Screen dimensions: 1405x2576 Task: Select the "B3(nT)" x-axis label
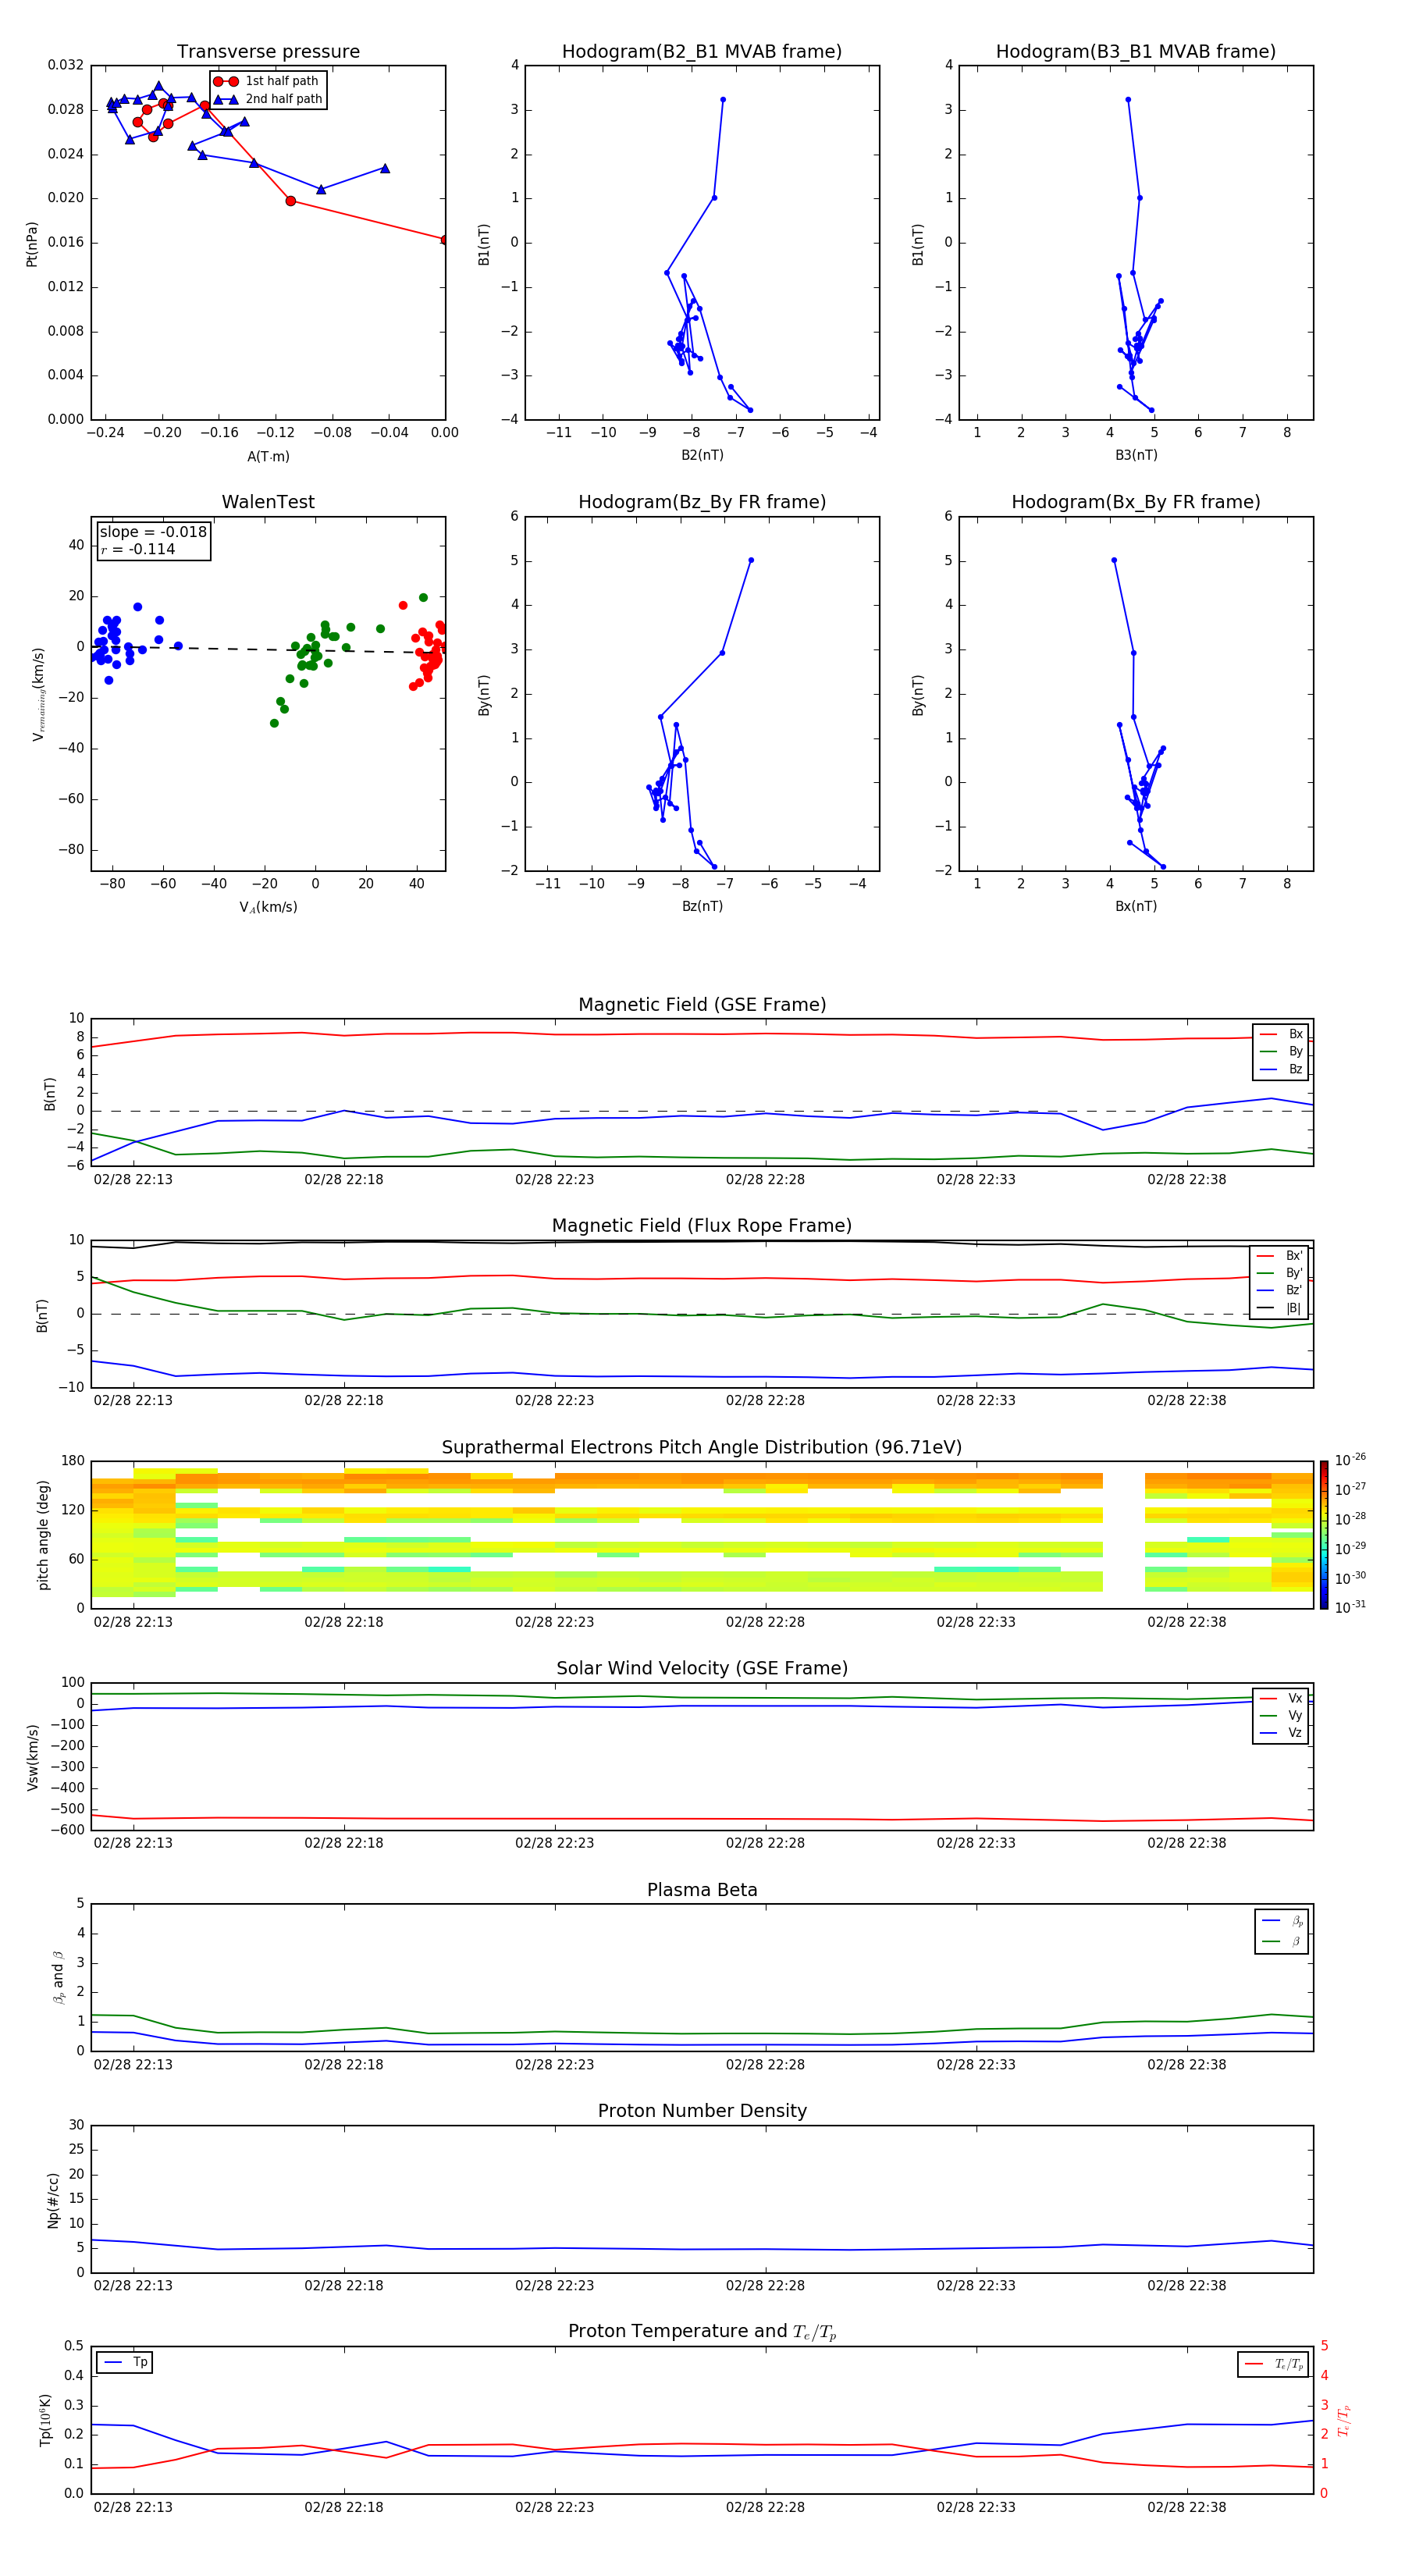[1136, 455]
